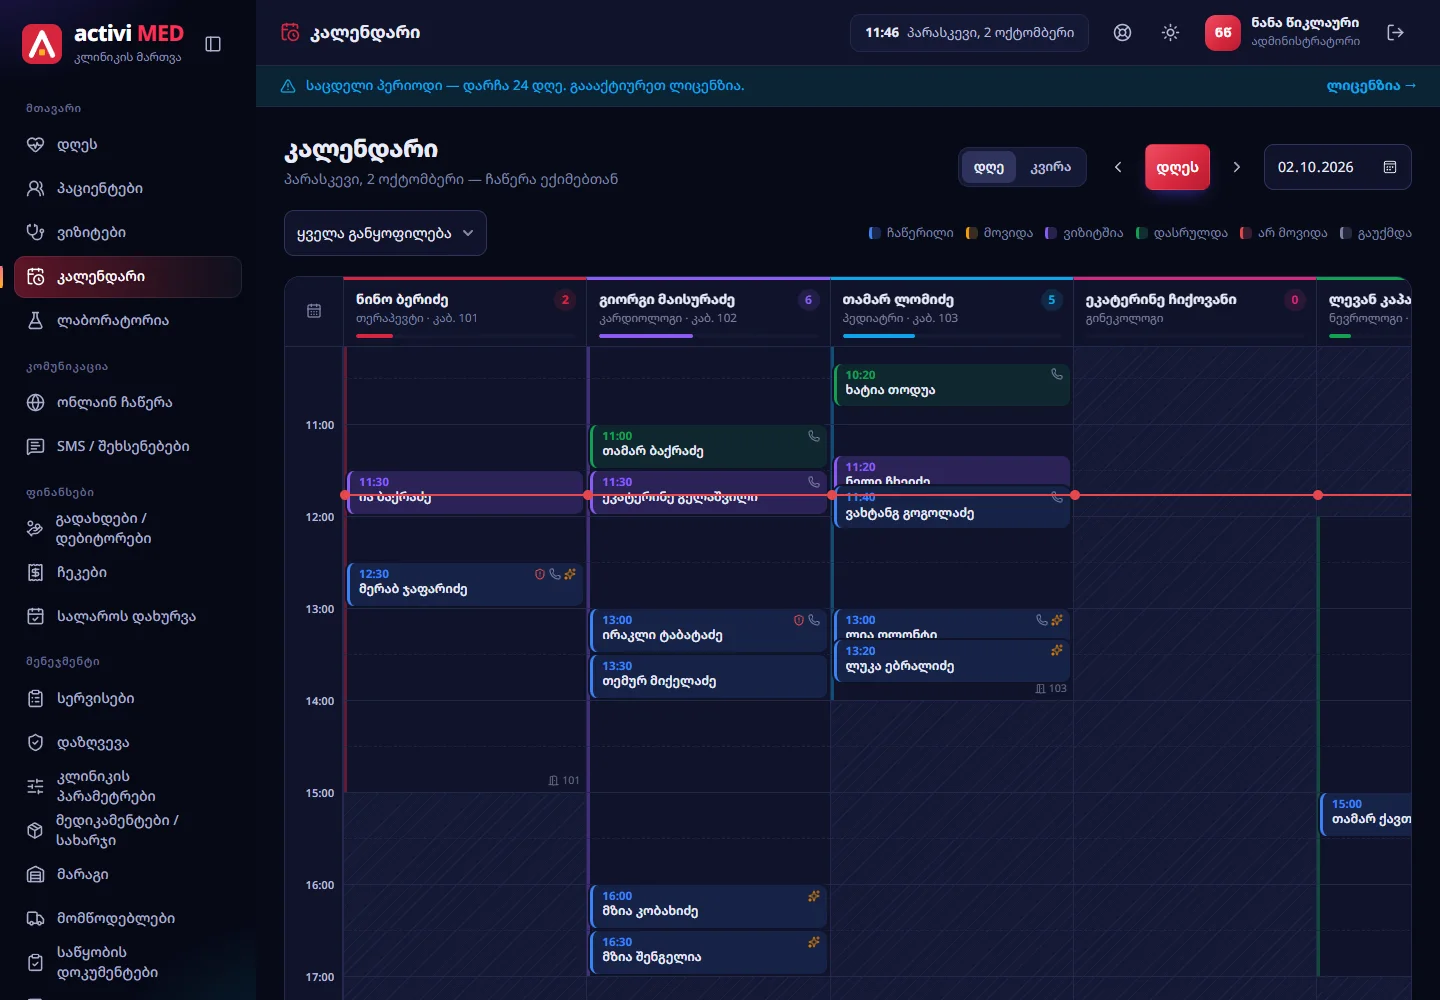This screenshot has height=1000, width=1440.
Task: Open სალაროს დახურვა in the sidebar
Action: pos(128,617)
